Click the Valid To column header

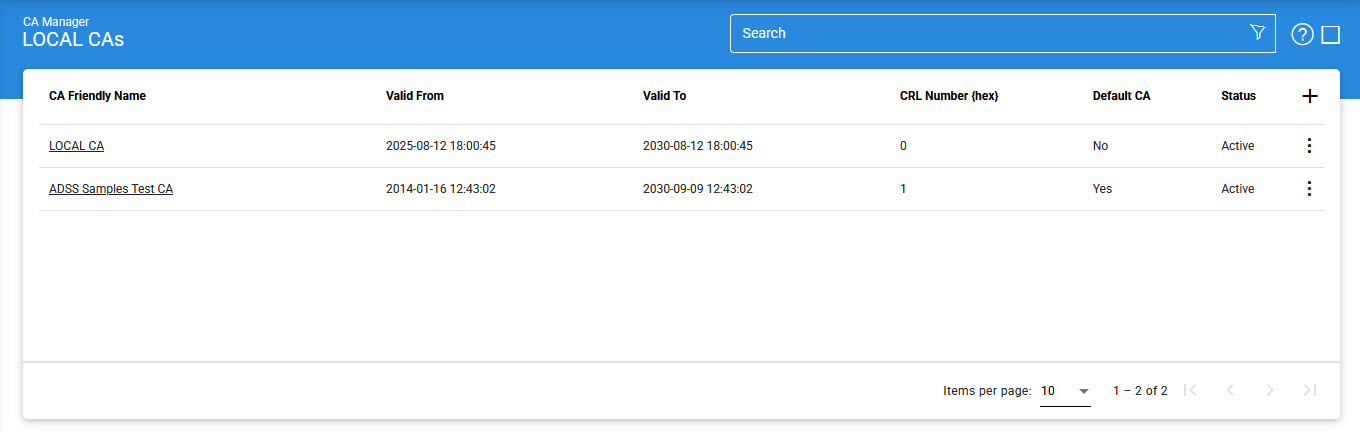click(664, 96)
